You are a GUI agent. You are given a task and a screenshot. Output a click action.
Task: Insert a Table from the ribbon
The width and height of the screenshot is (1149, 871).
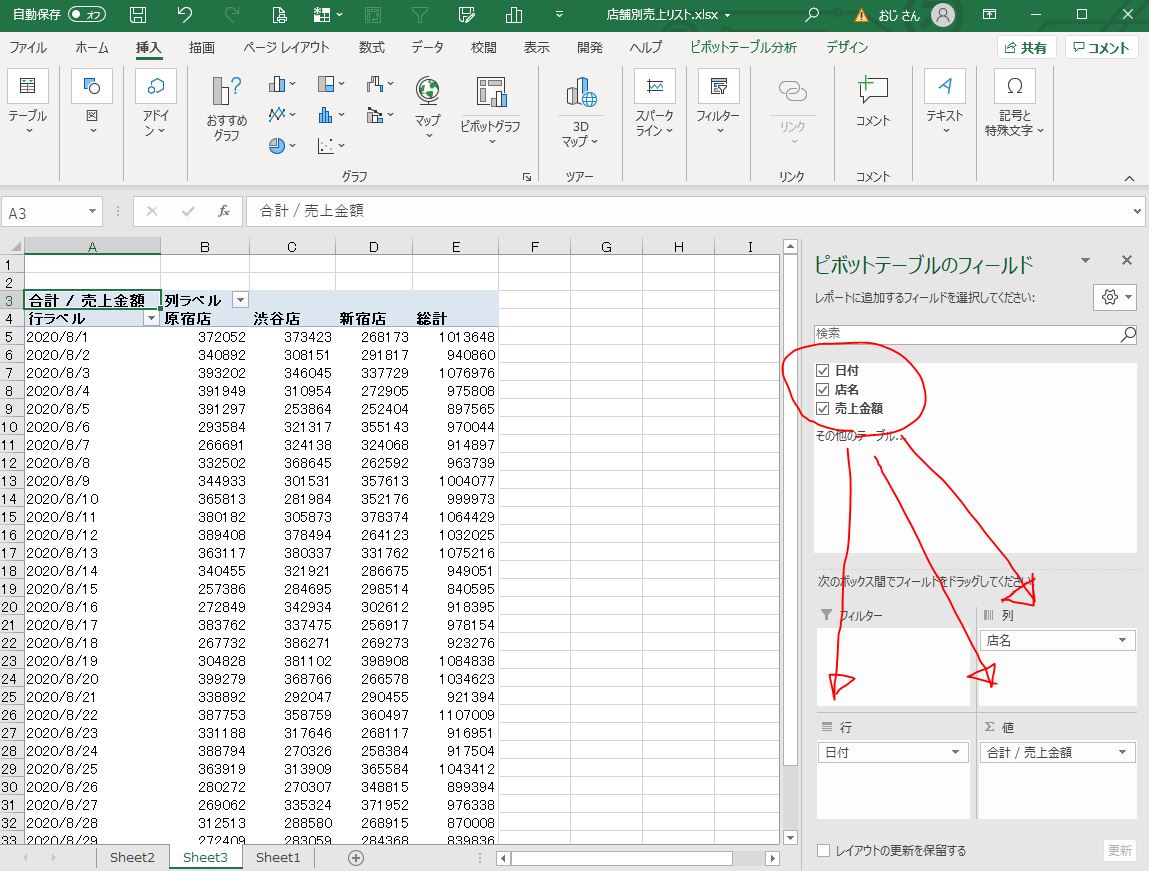click(x=28, y=100)
